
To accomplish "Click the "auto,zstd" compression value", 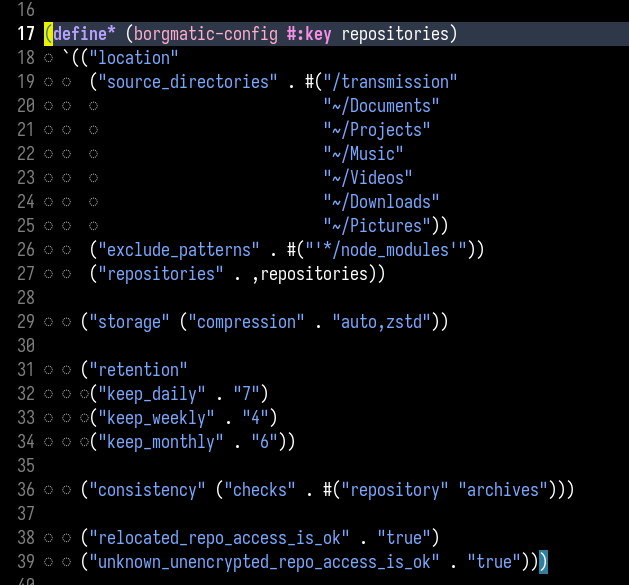I will tap(381, 322).
